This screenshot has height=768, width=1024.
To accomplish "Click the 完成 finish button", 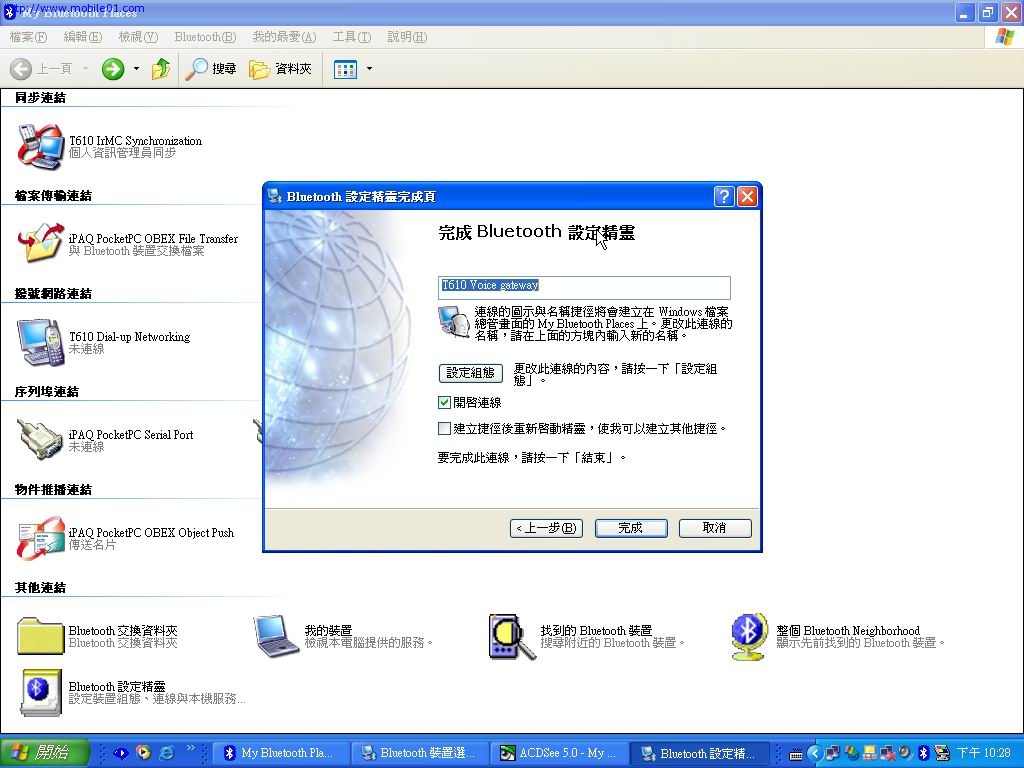I will click(x=631, y=528).
